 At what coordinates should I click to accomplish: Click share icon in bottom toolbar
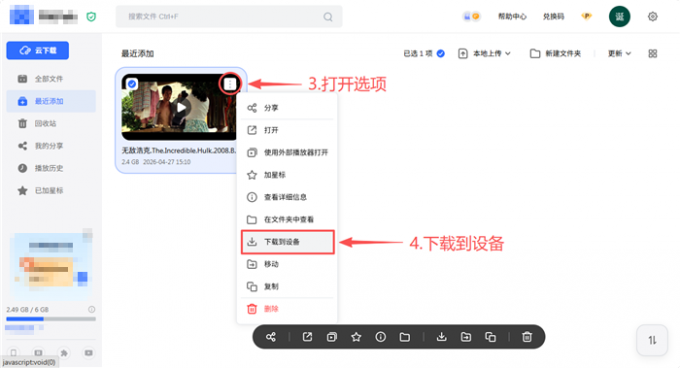[x=271, y=337]
